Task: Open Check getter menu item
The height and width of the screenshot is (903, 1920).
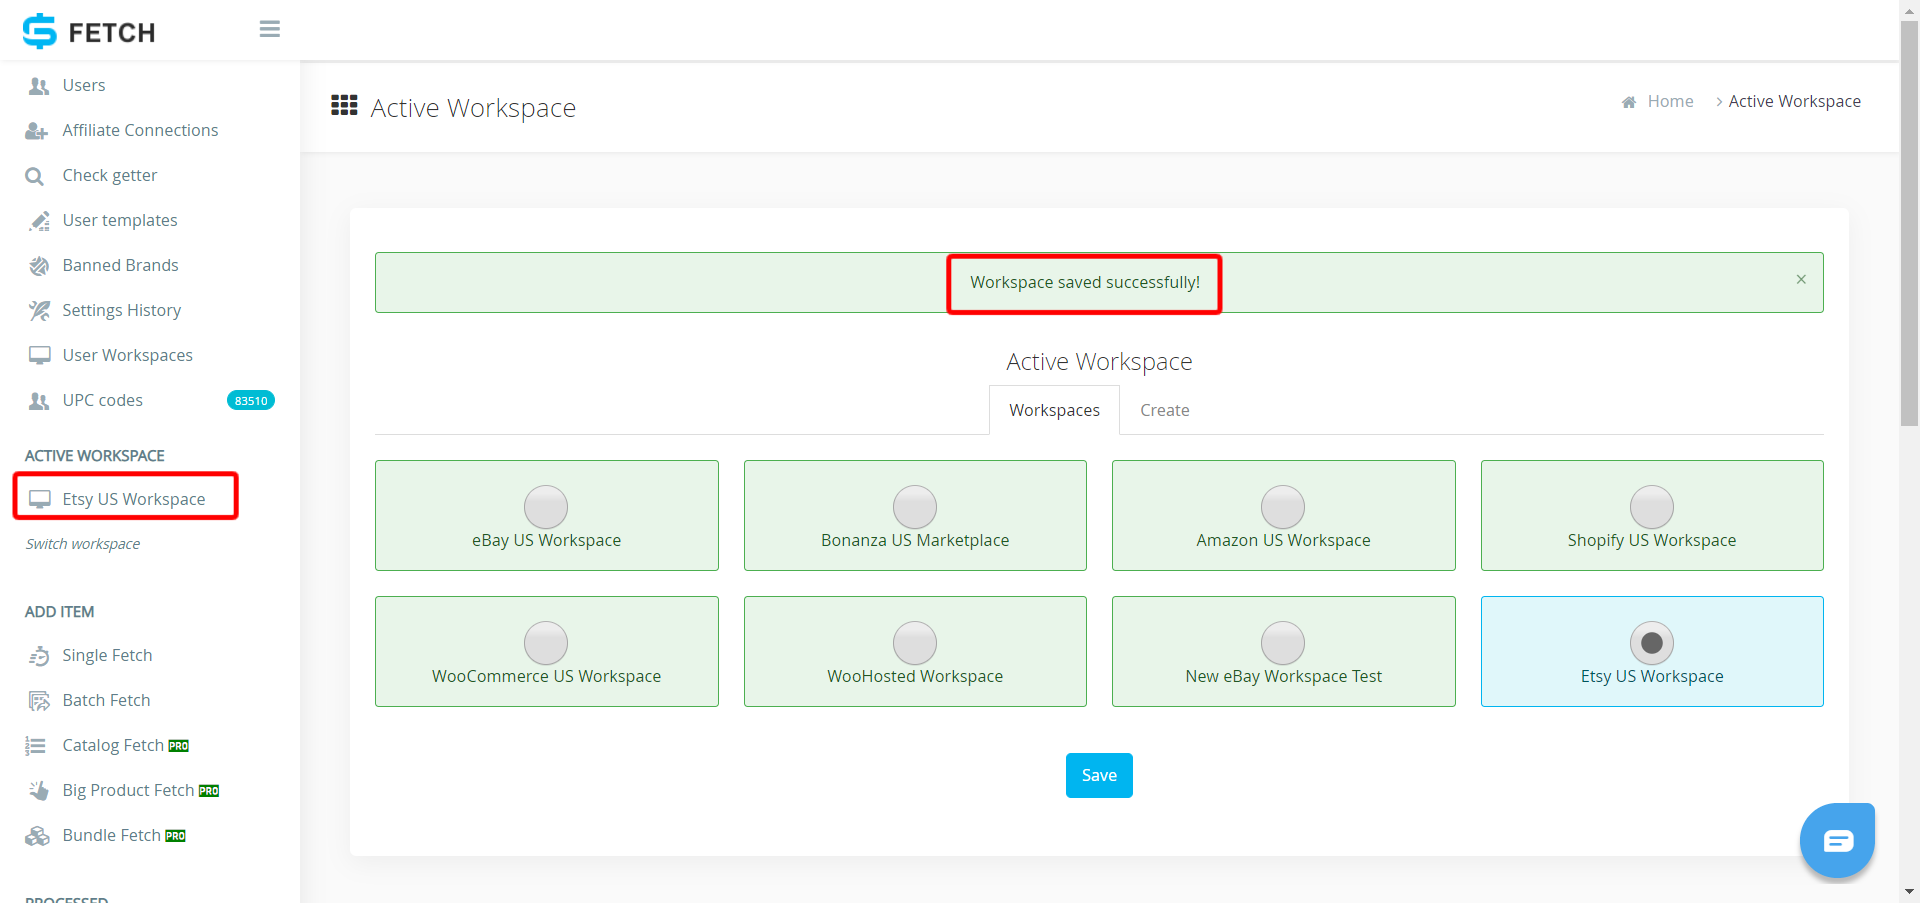Action: 110,176
